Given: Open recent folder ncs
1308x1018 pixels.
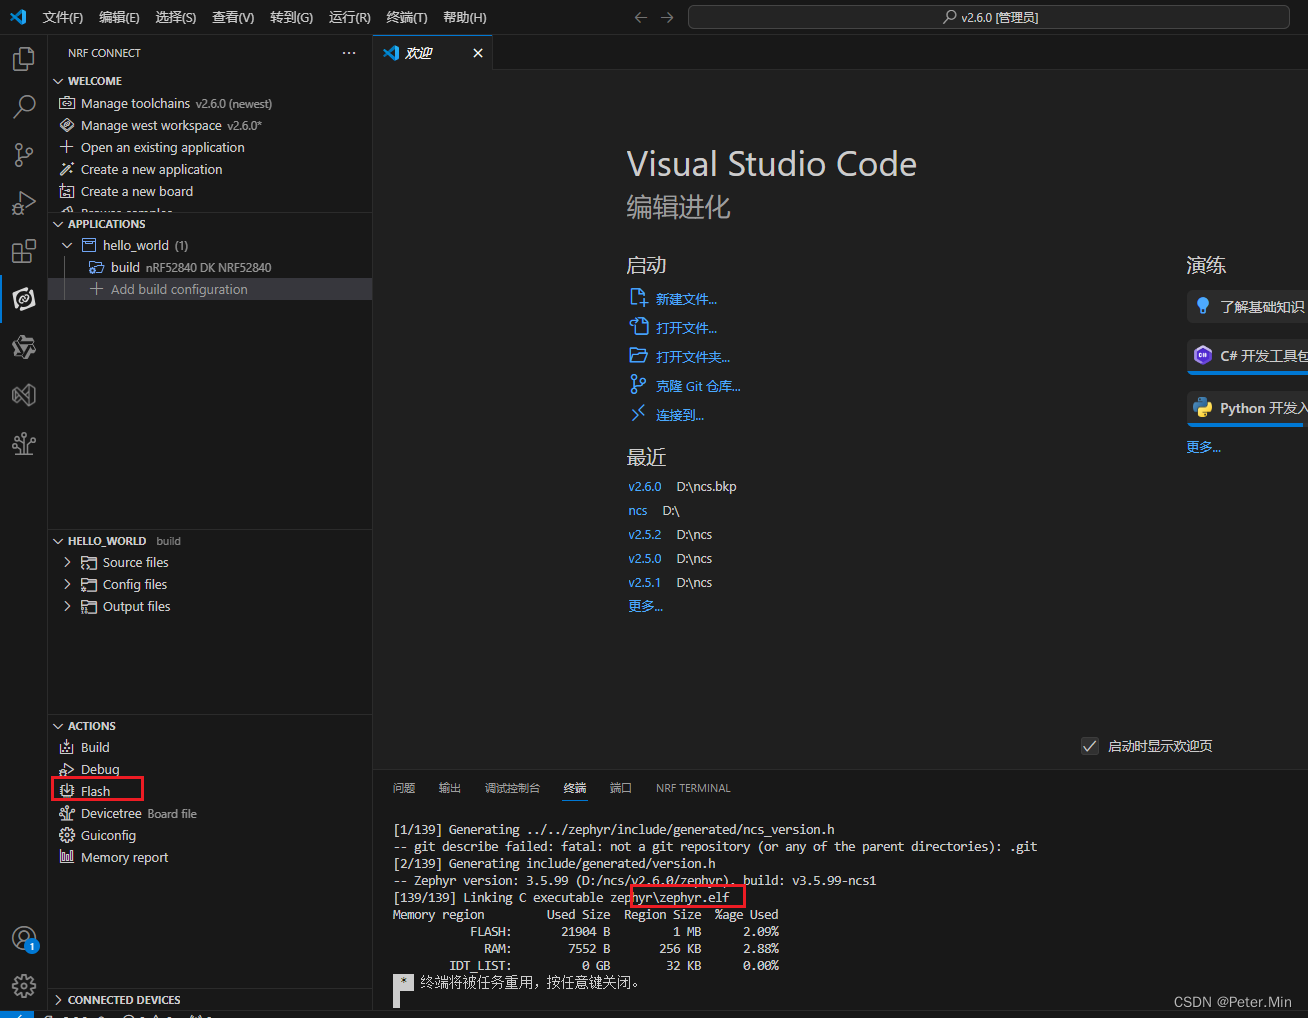Looking at the screenshot, I should pos(637,511).
